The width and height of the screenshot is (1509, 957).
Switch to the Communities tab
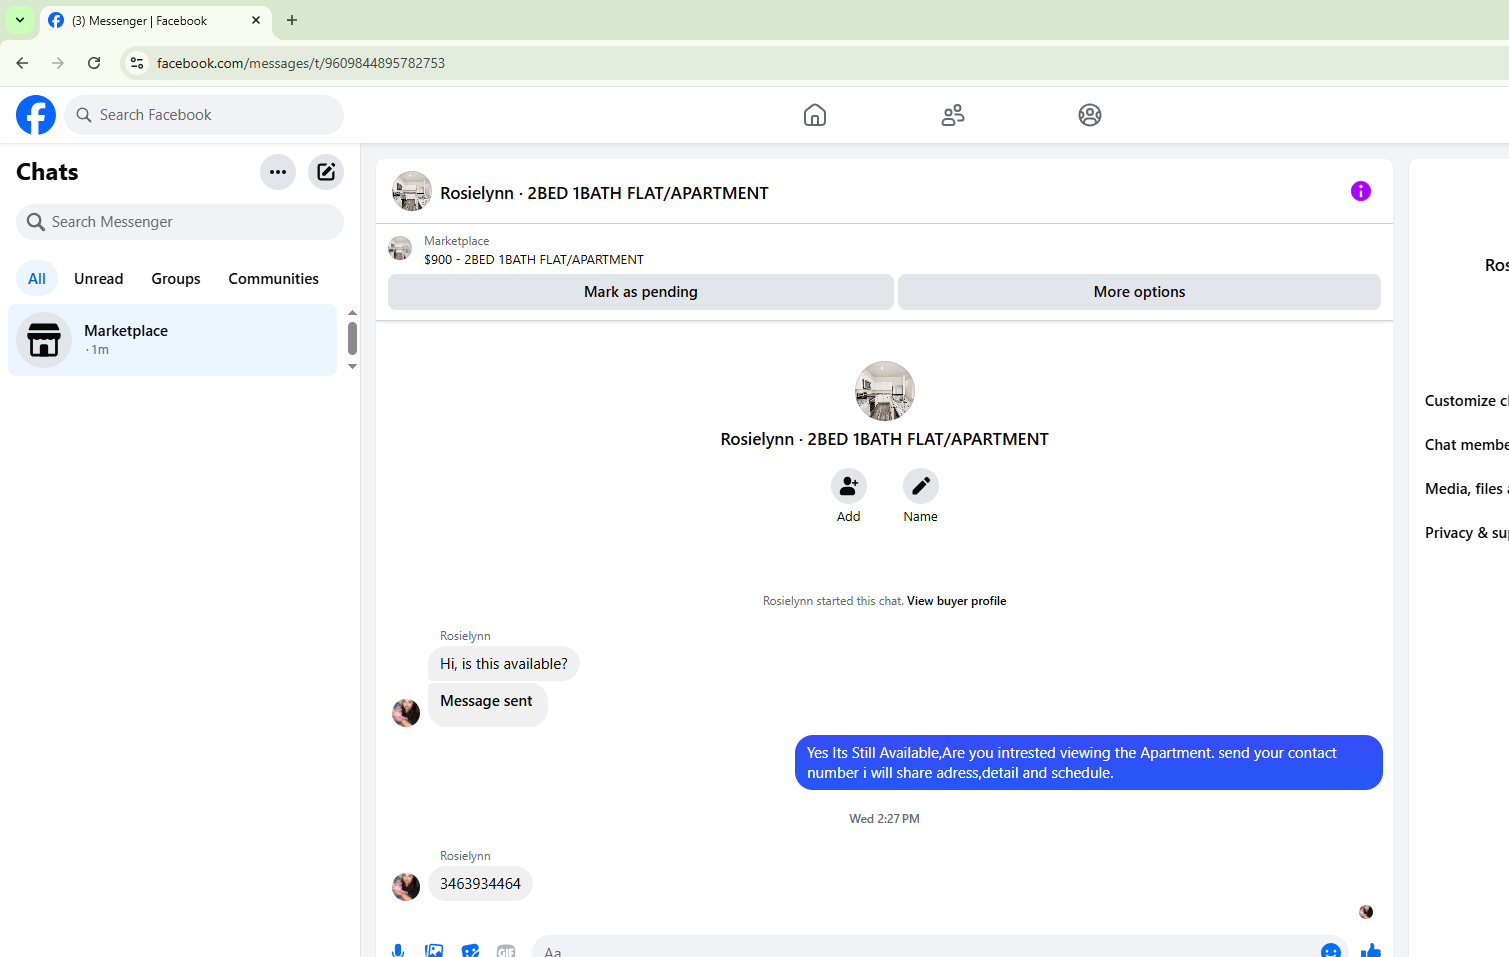tap(273, 279)
